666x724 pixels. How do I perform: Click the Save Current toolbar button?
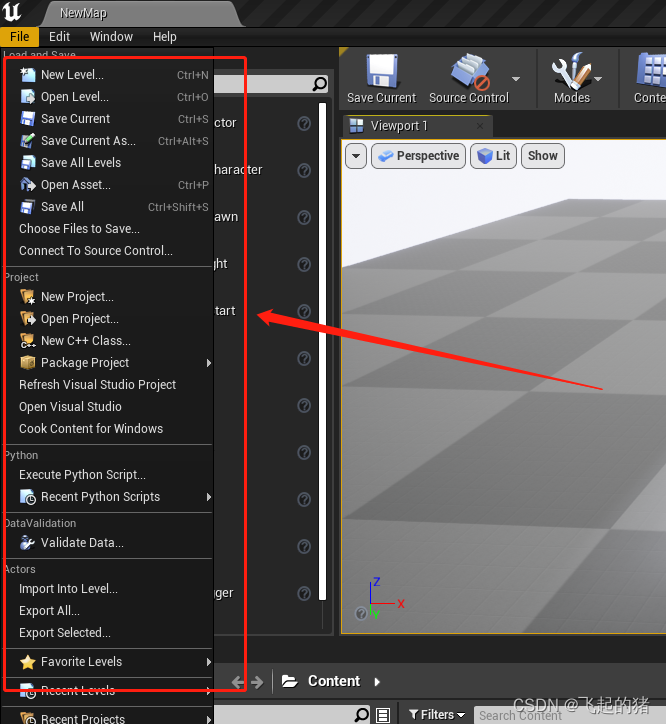point(381,78)
